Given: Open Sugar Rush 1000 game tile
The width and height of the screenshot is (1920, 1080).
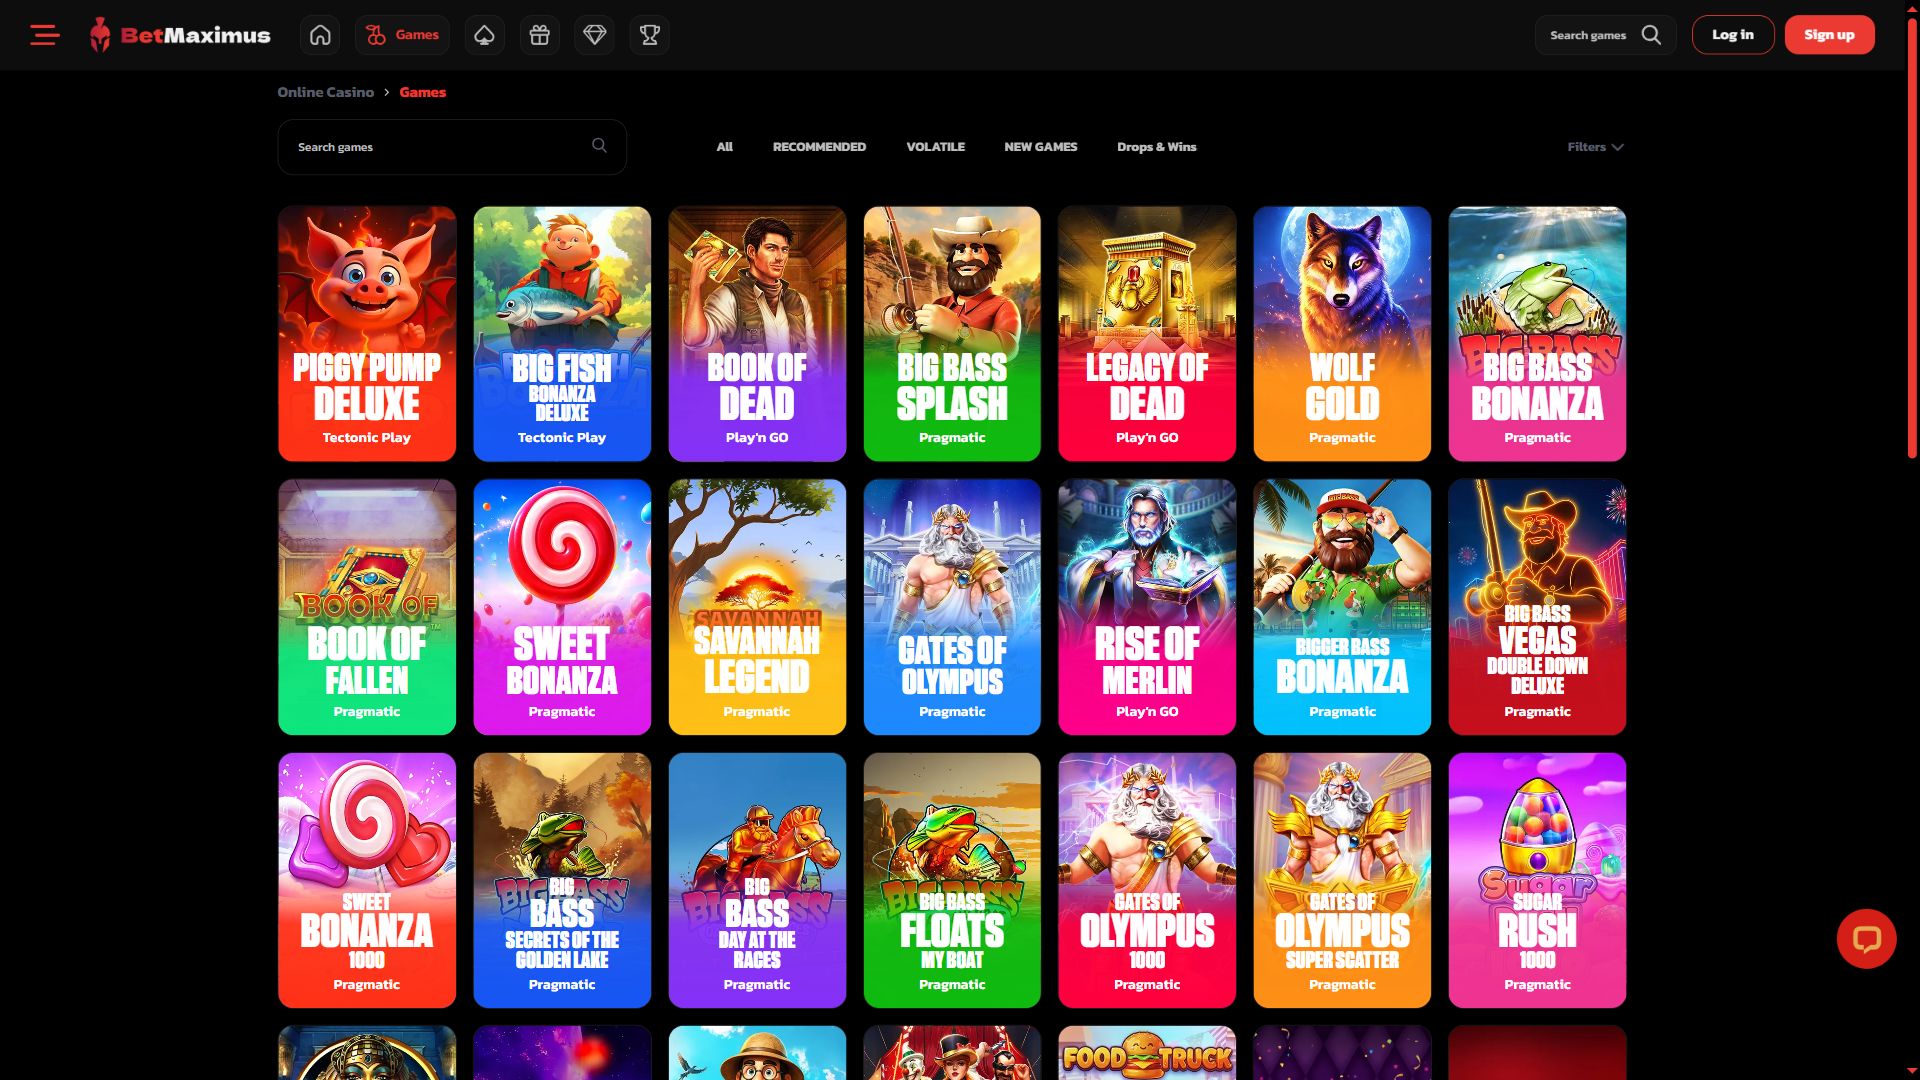Looking at the screenshot, I should tap(1537, 880).
